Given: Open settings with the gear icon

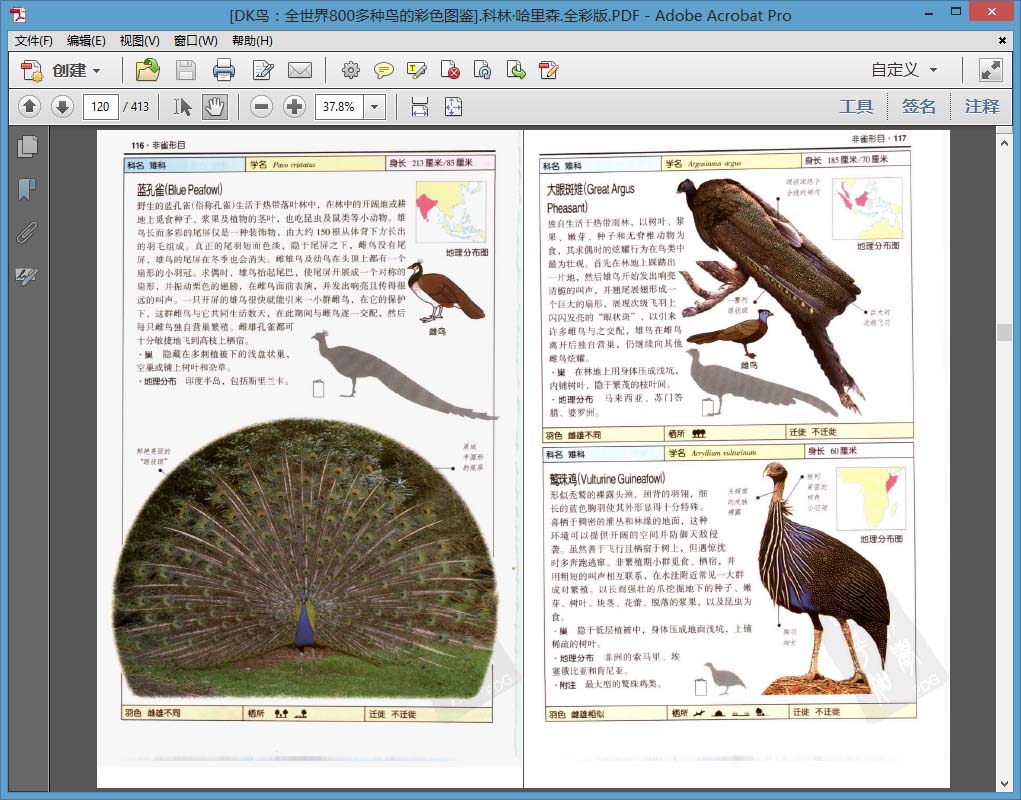Looking at the screenshot, I should [351, 70].
